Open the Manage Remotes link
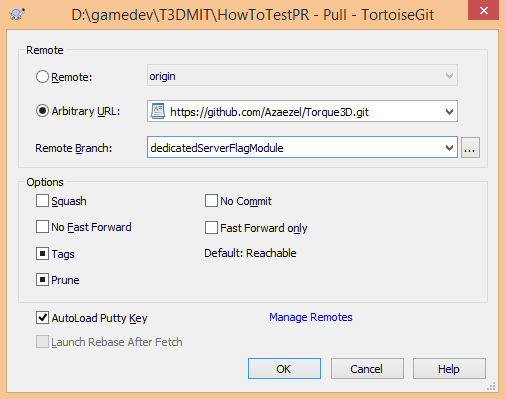The height and width of the screenshot is (399, 505). point(311,317)
